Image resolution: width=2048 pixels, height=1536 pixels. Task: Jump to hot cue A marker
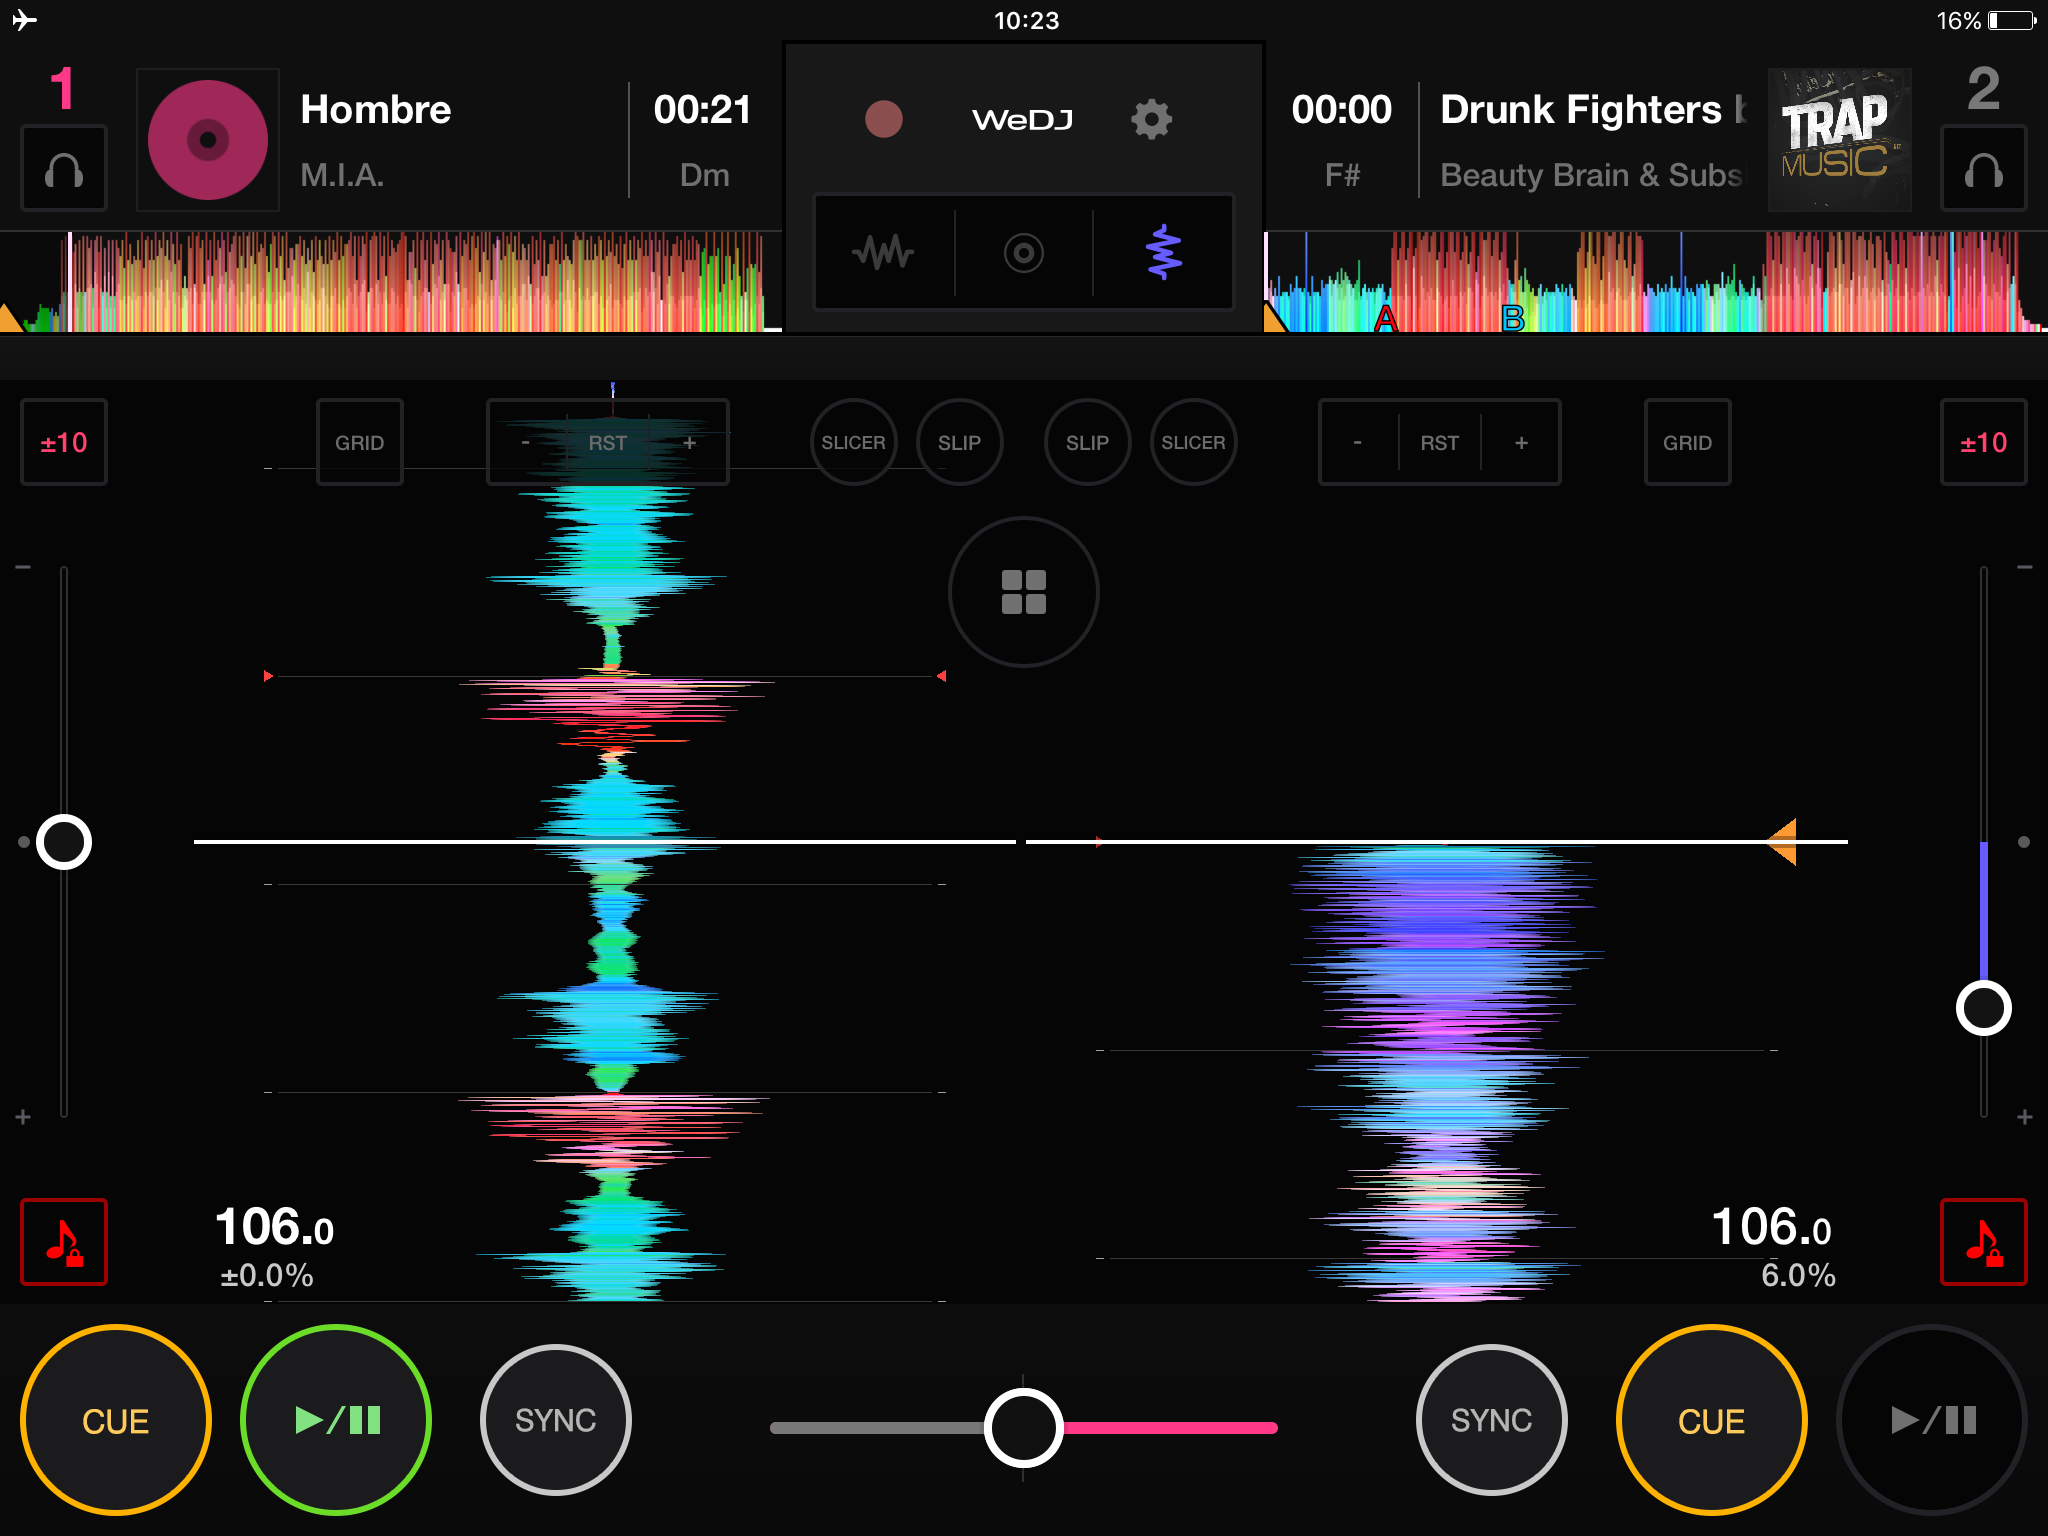[x=1385, y=320]
